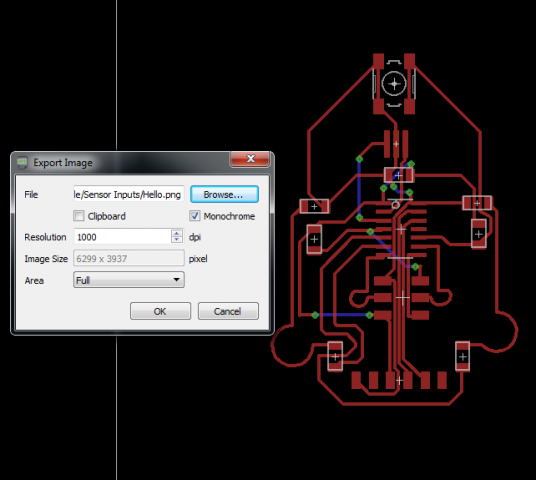Enable the Clipboard checkbox
536x480 pixels.
(79, 216)
